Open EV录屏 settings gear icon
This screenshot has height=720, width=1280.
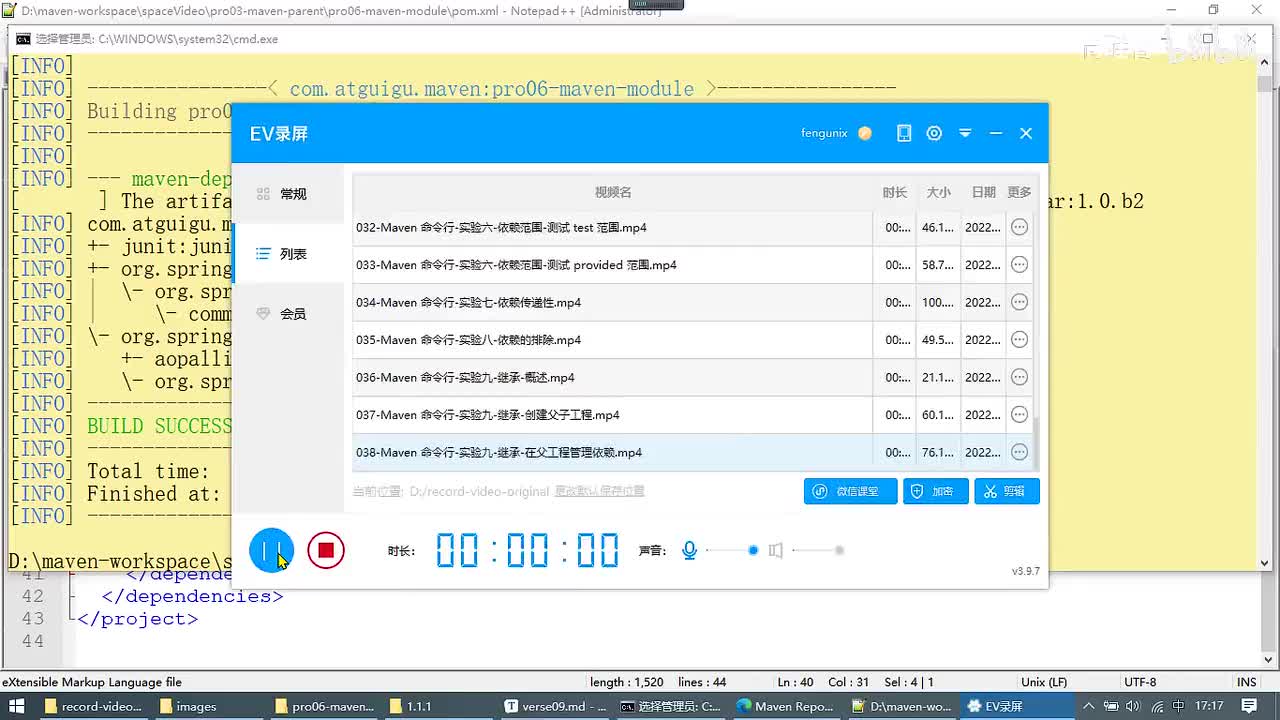[x=934, y=133]
